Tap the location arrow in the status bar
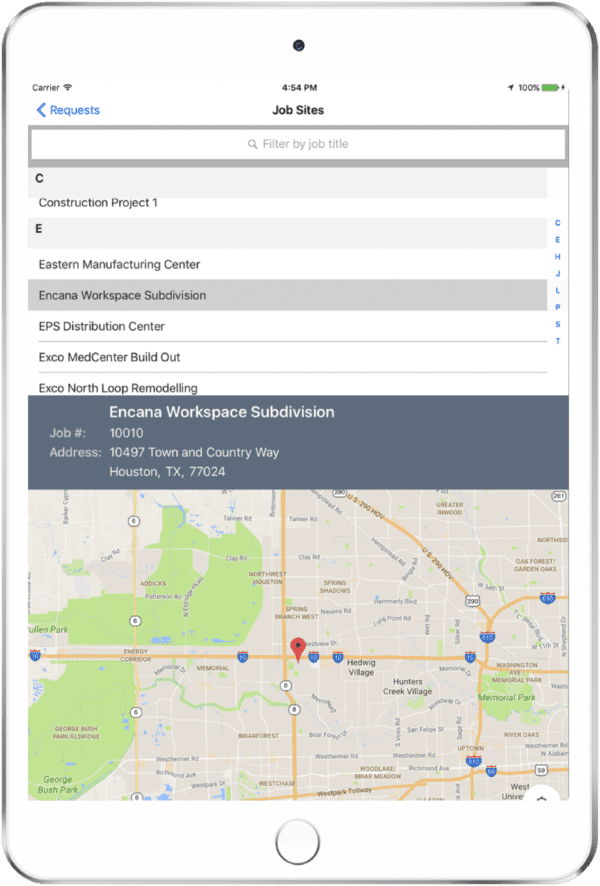600x886 pixels. pyautogui.click(x=510, y=88)
